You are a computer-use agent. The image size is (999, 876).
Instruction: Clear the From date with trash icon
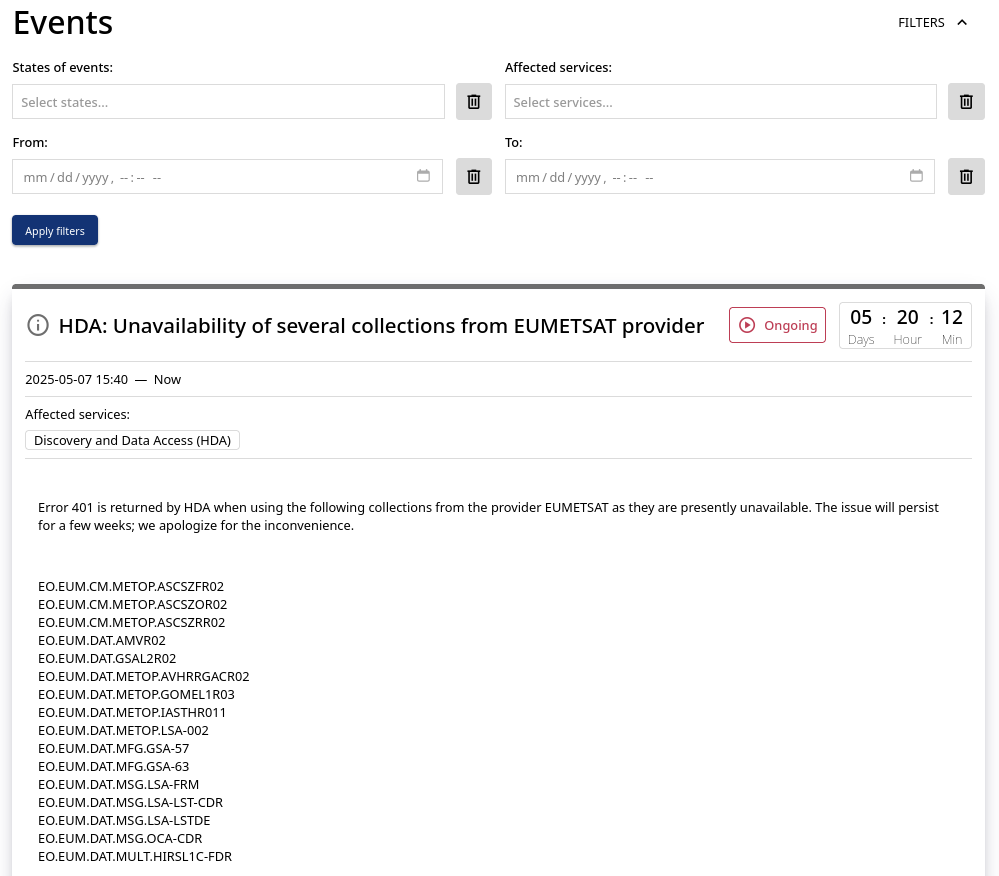(473, 176)
